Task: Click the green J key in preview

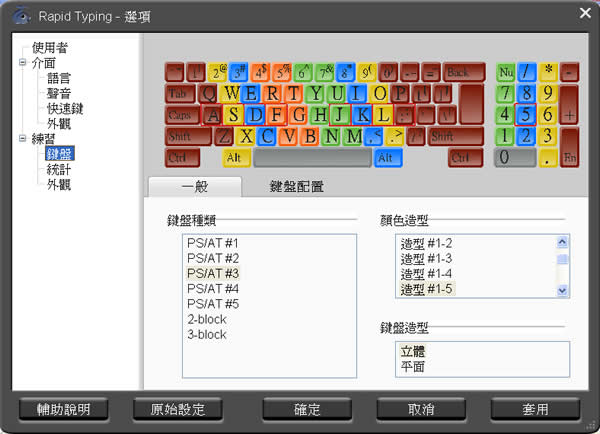Action: pos(339,115)
